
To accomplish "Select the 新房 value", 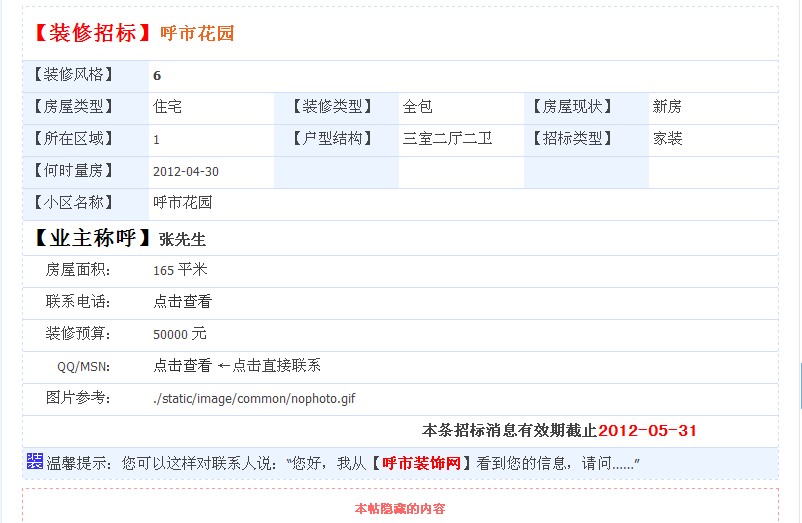I will click(x=667, y=107).
